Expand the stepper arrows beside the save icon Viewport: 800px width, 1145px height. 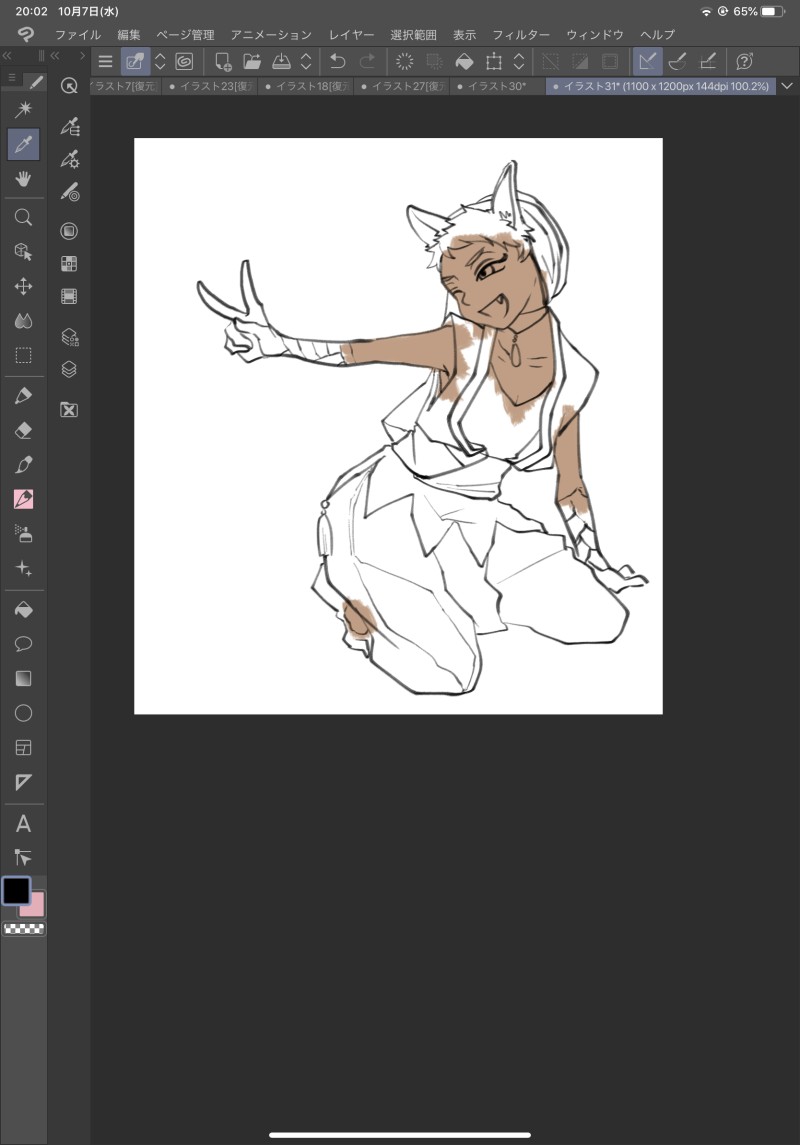[307, 61]
